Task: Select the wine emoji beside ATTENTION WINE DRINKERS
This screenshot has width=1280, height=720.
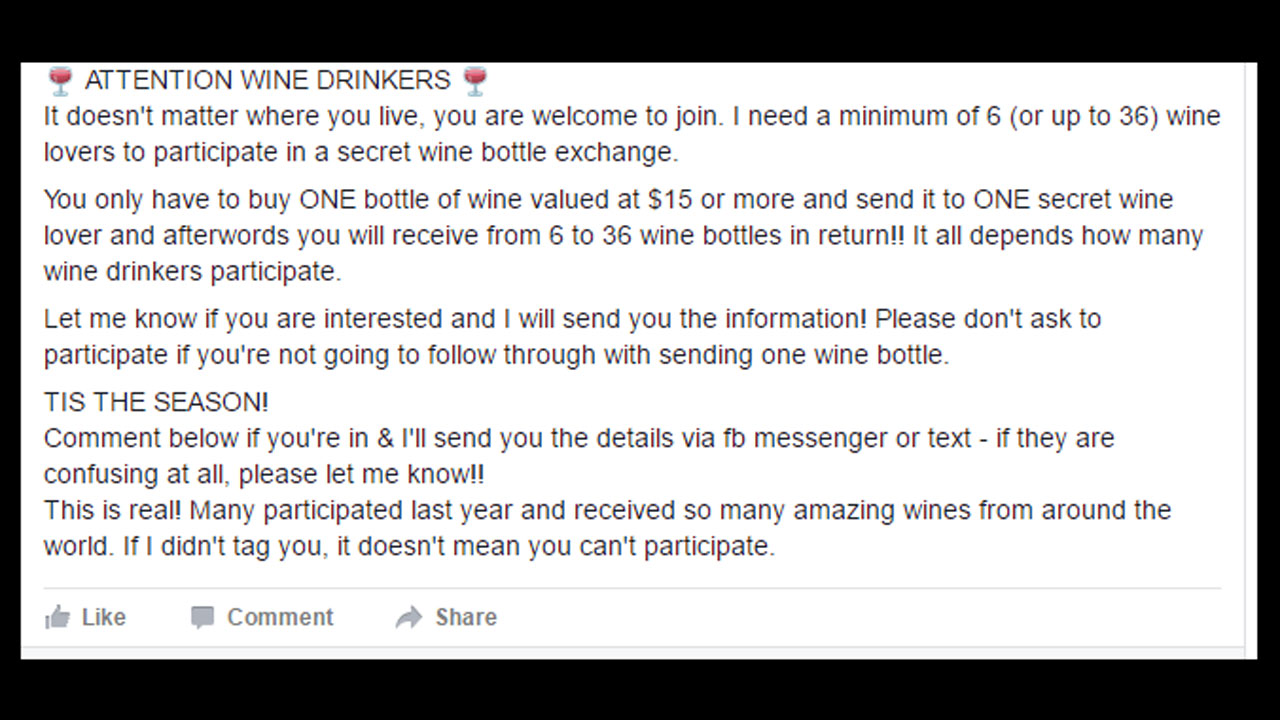Action: (57, 79)
